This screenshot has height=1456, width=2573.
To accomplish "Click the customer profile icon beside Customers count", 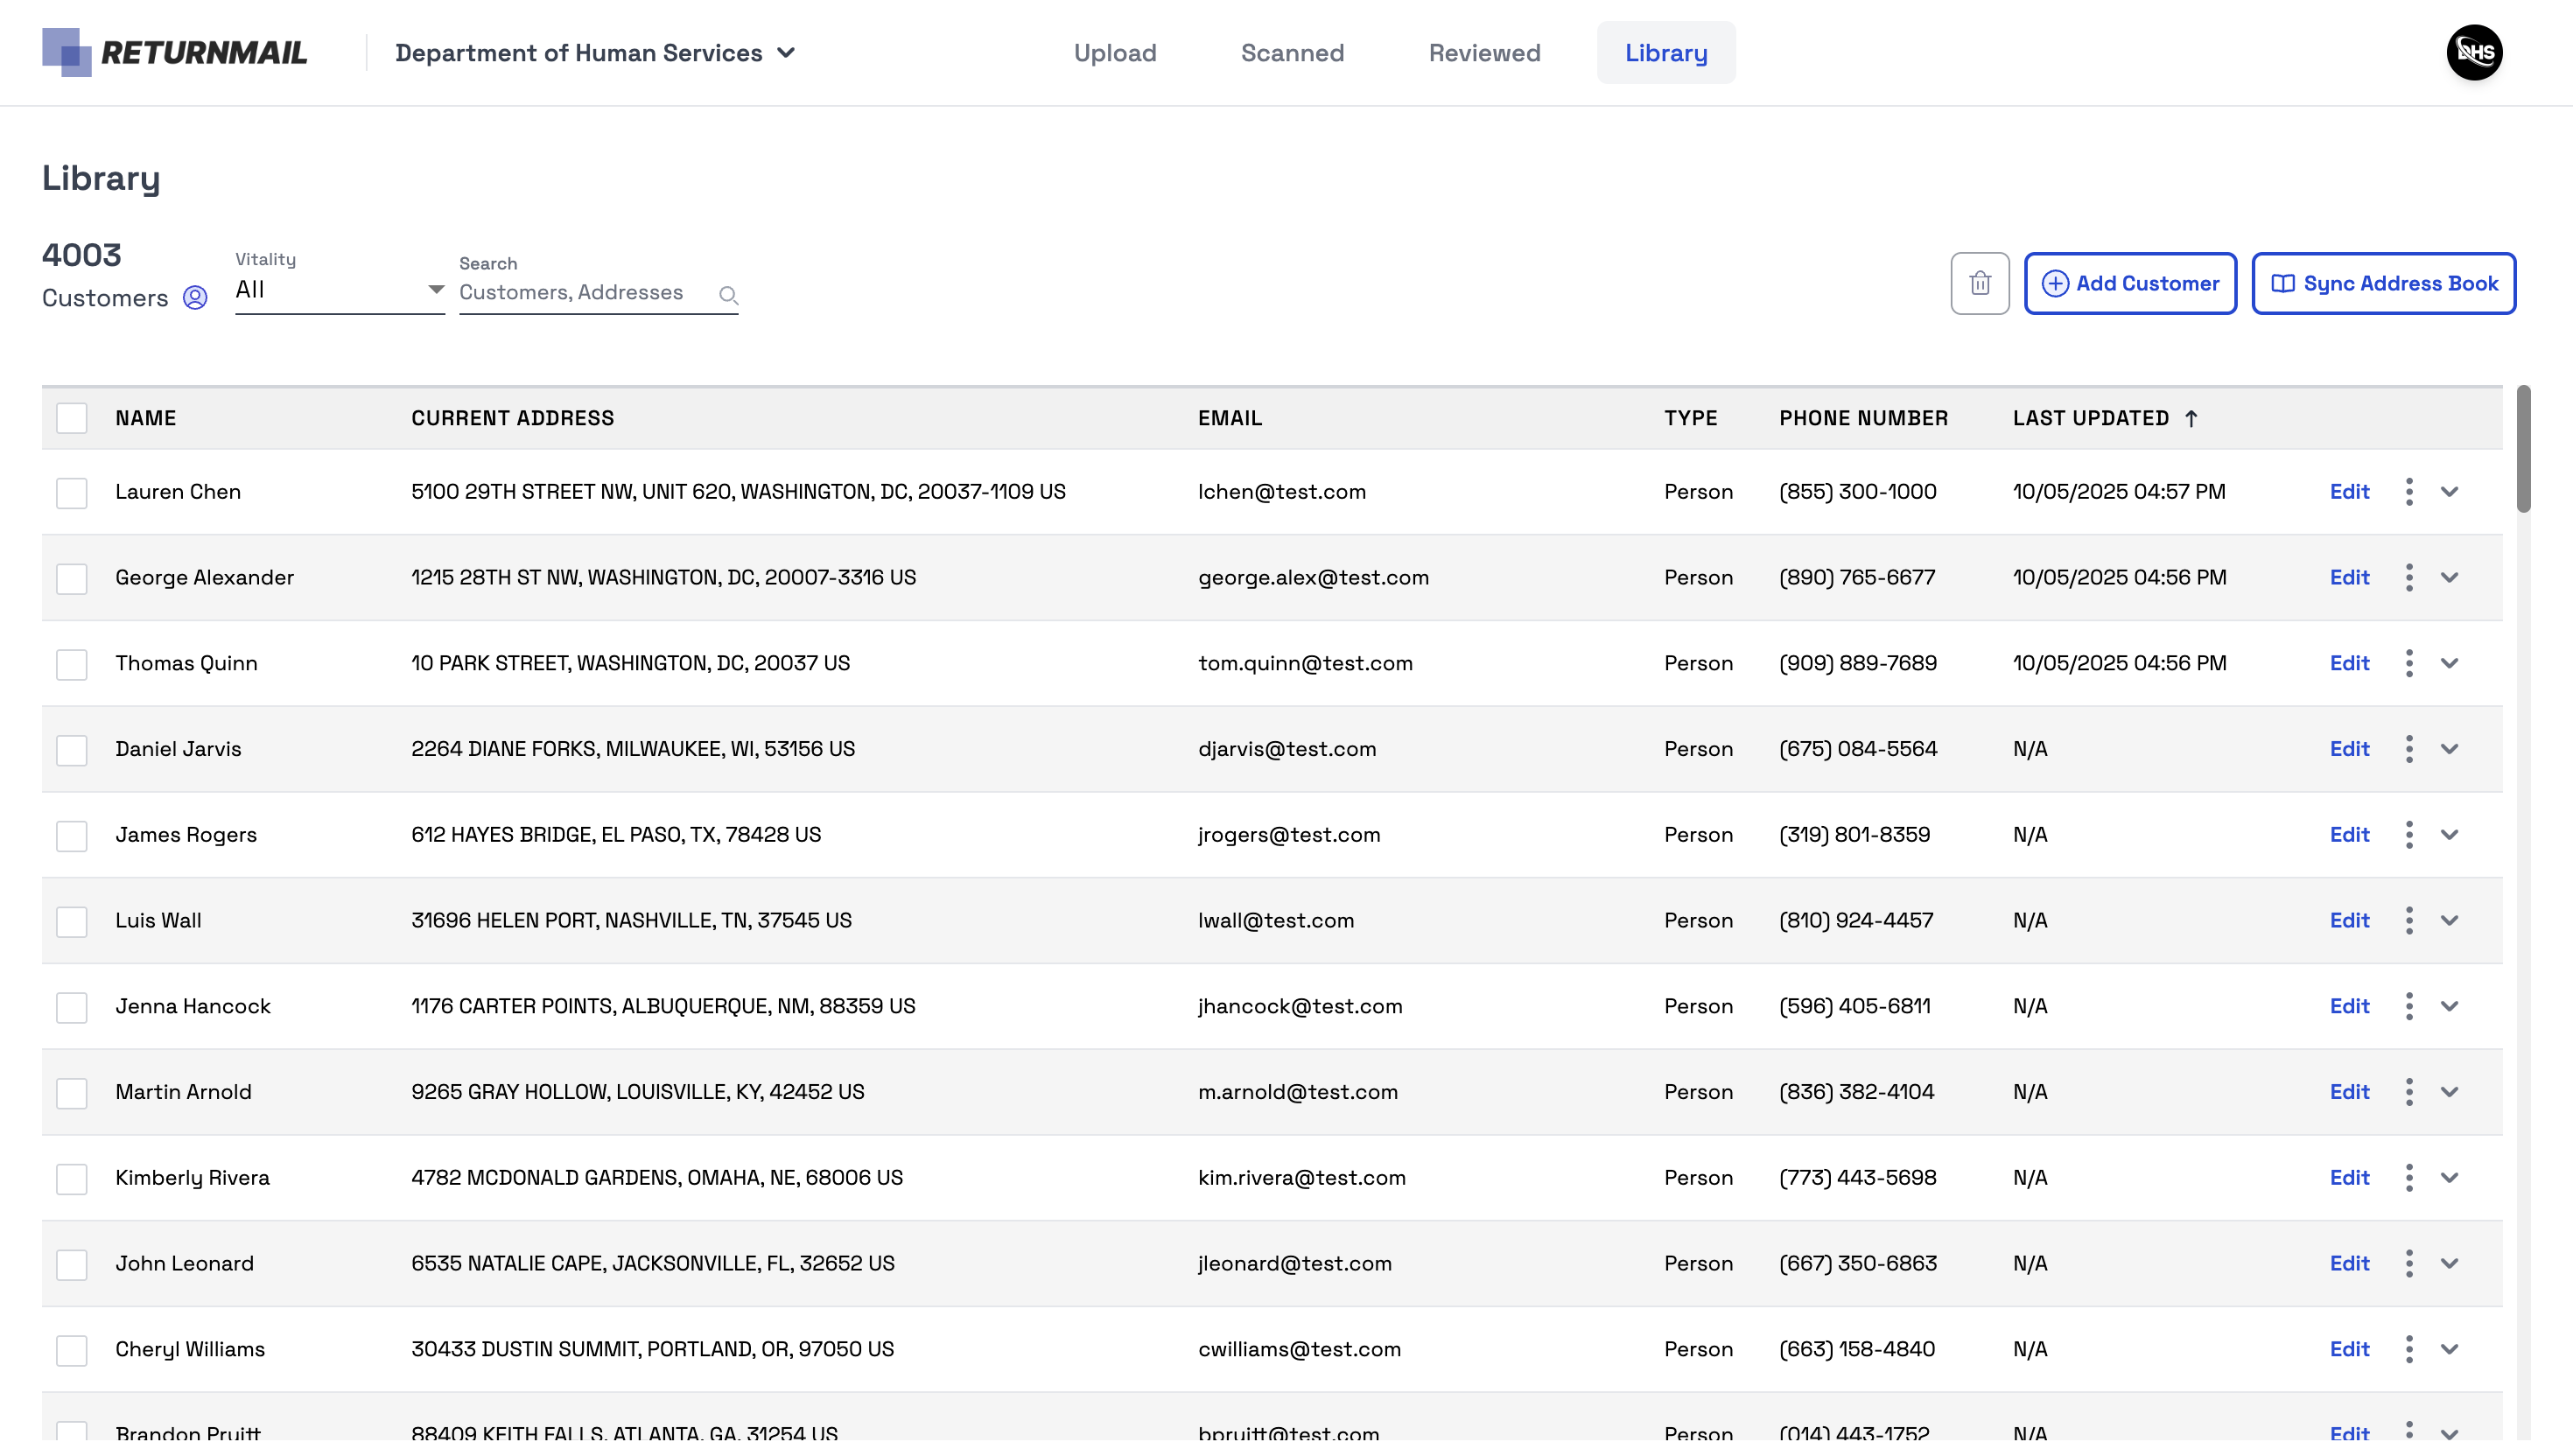I will pyautogui.click(x=194, y=297).
